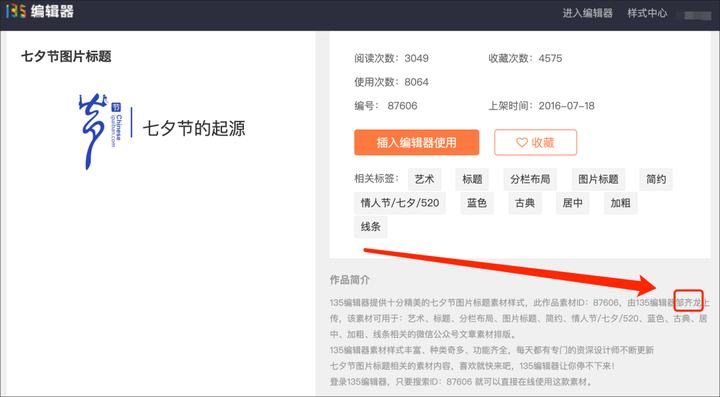Click the 插入编辑器使用 orange button

tap(416, 142)
